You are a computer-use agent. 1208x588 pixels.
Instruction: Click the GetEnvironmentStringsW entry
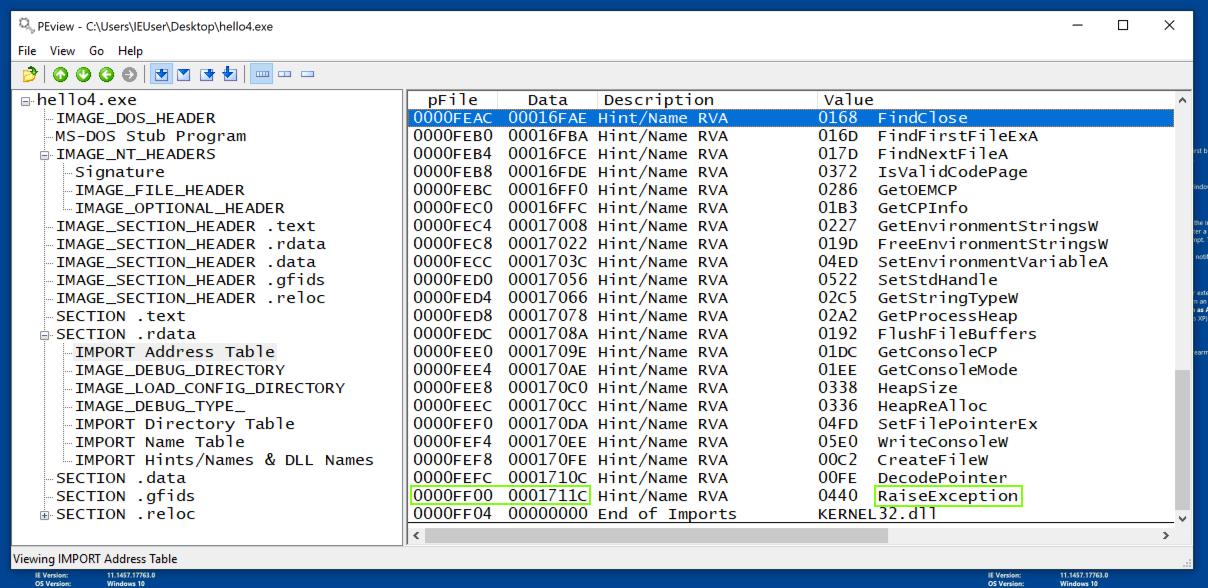point(988,226)
